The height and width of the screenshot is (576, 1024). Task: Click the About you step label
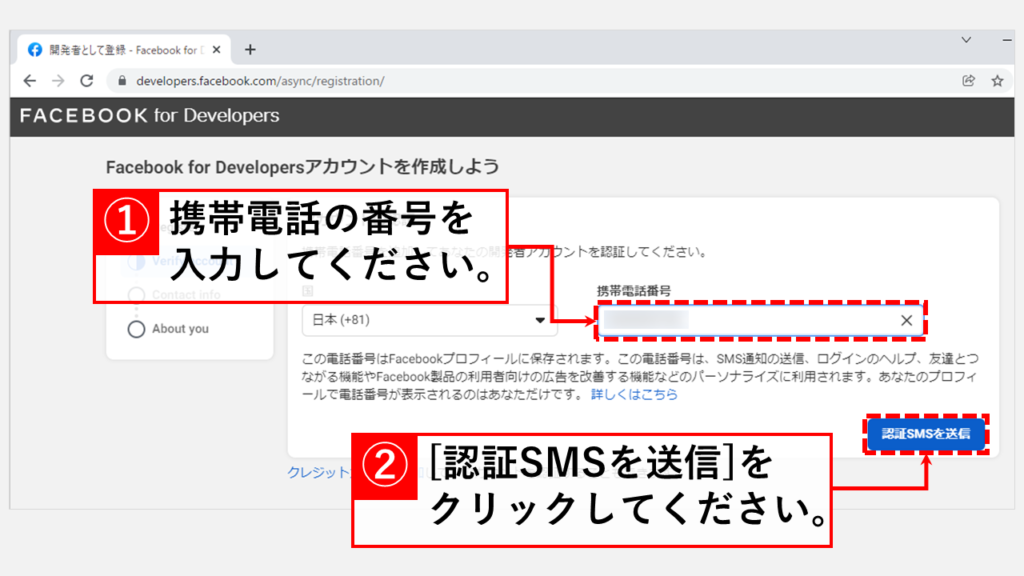point(180,329)
